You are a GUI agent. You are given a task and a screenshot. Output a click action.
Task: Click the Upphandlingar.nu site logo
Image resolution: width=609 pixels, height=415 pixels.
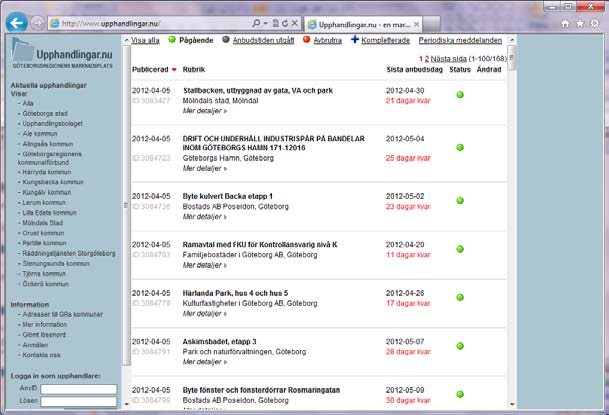coord(62,53)
